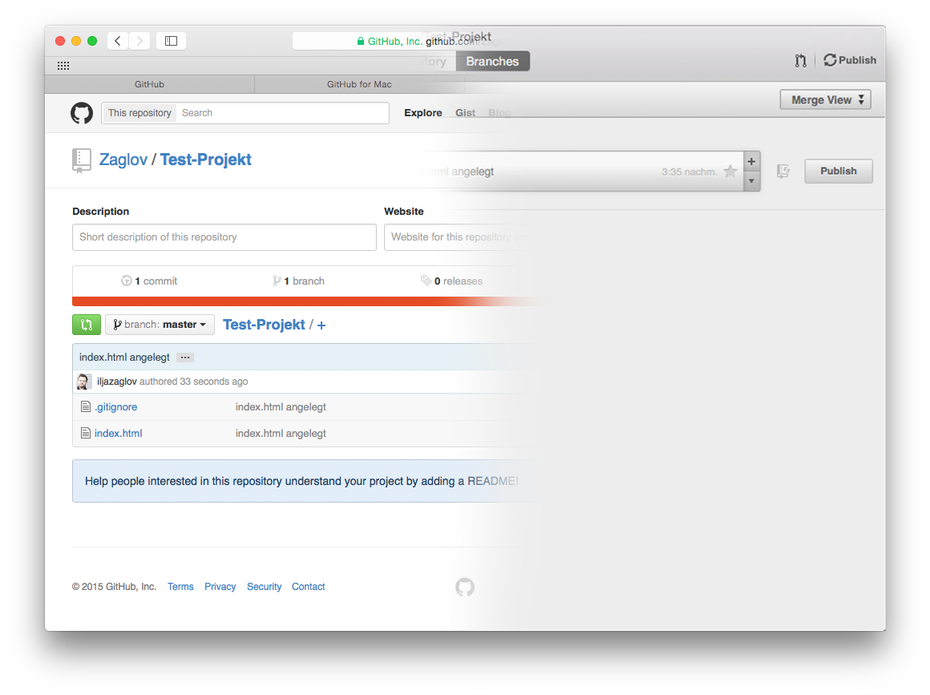Expand commit message ellipsis button

point(185,358)
